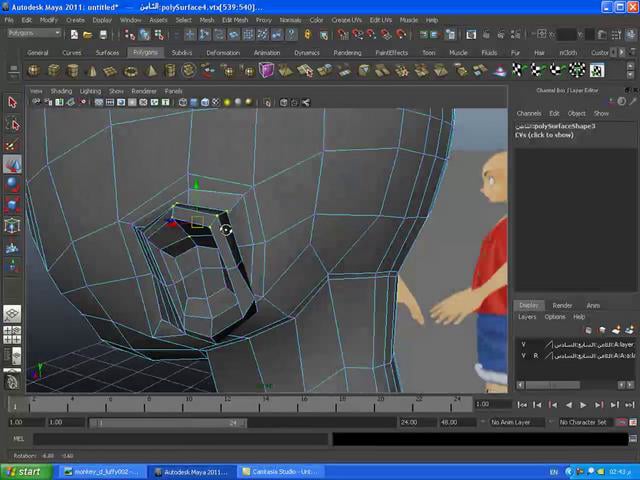Open the Edit Mesh menu
Image resolution: width=640 pixels, height=480 pixels.
[235, 20]
